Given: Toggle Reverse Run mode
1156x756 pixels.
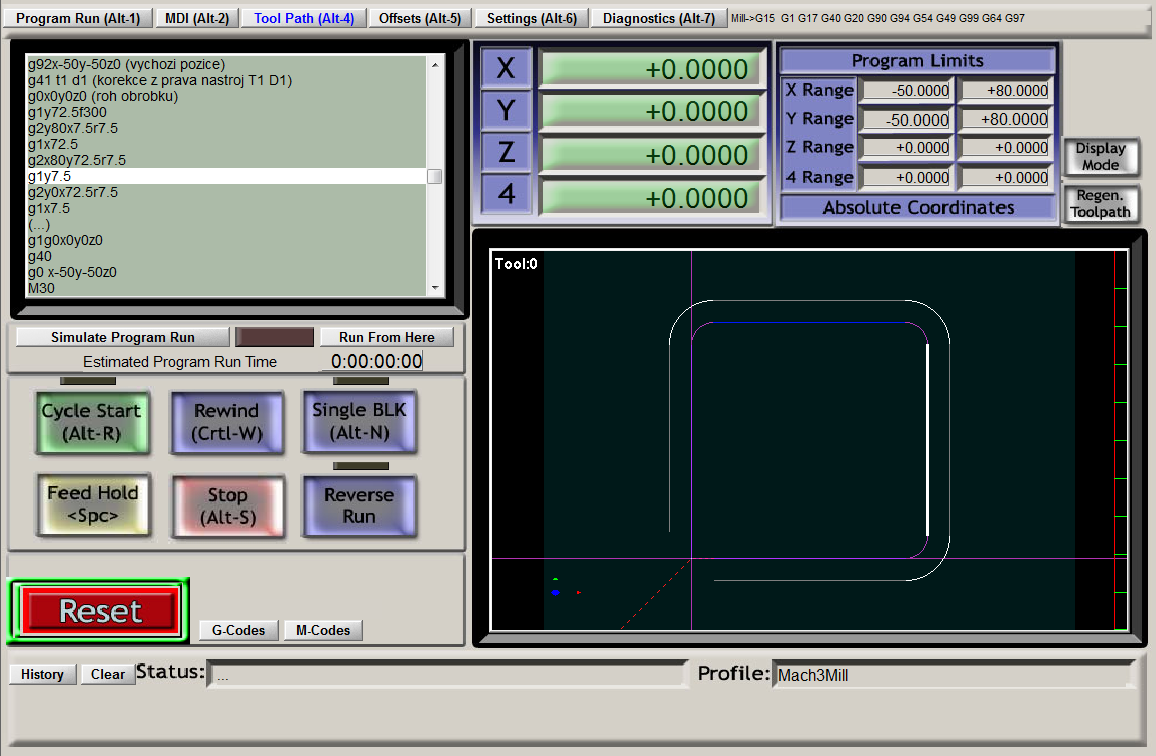Looking at the screenshot, I should [x=359, y=505].
